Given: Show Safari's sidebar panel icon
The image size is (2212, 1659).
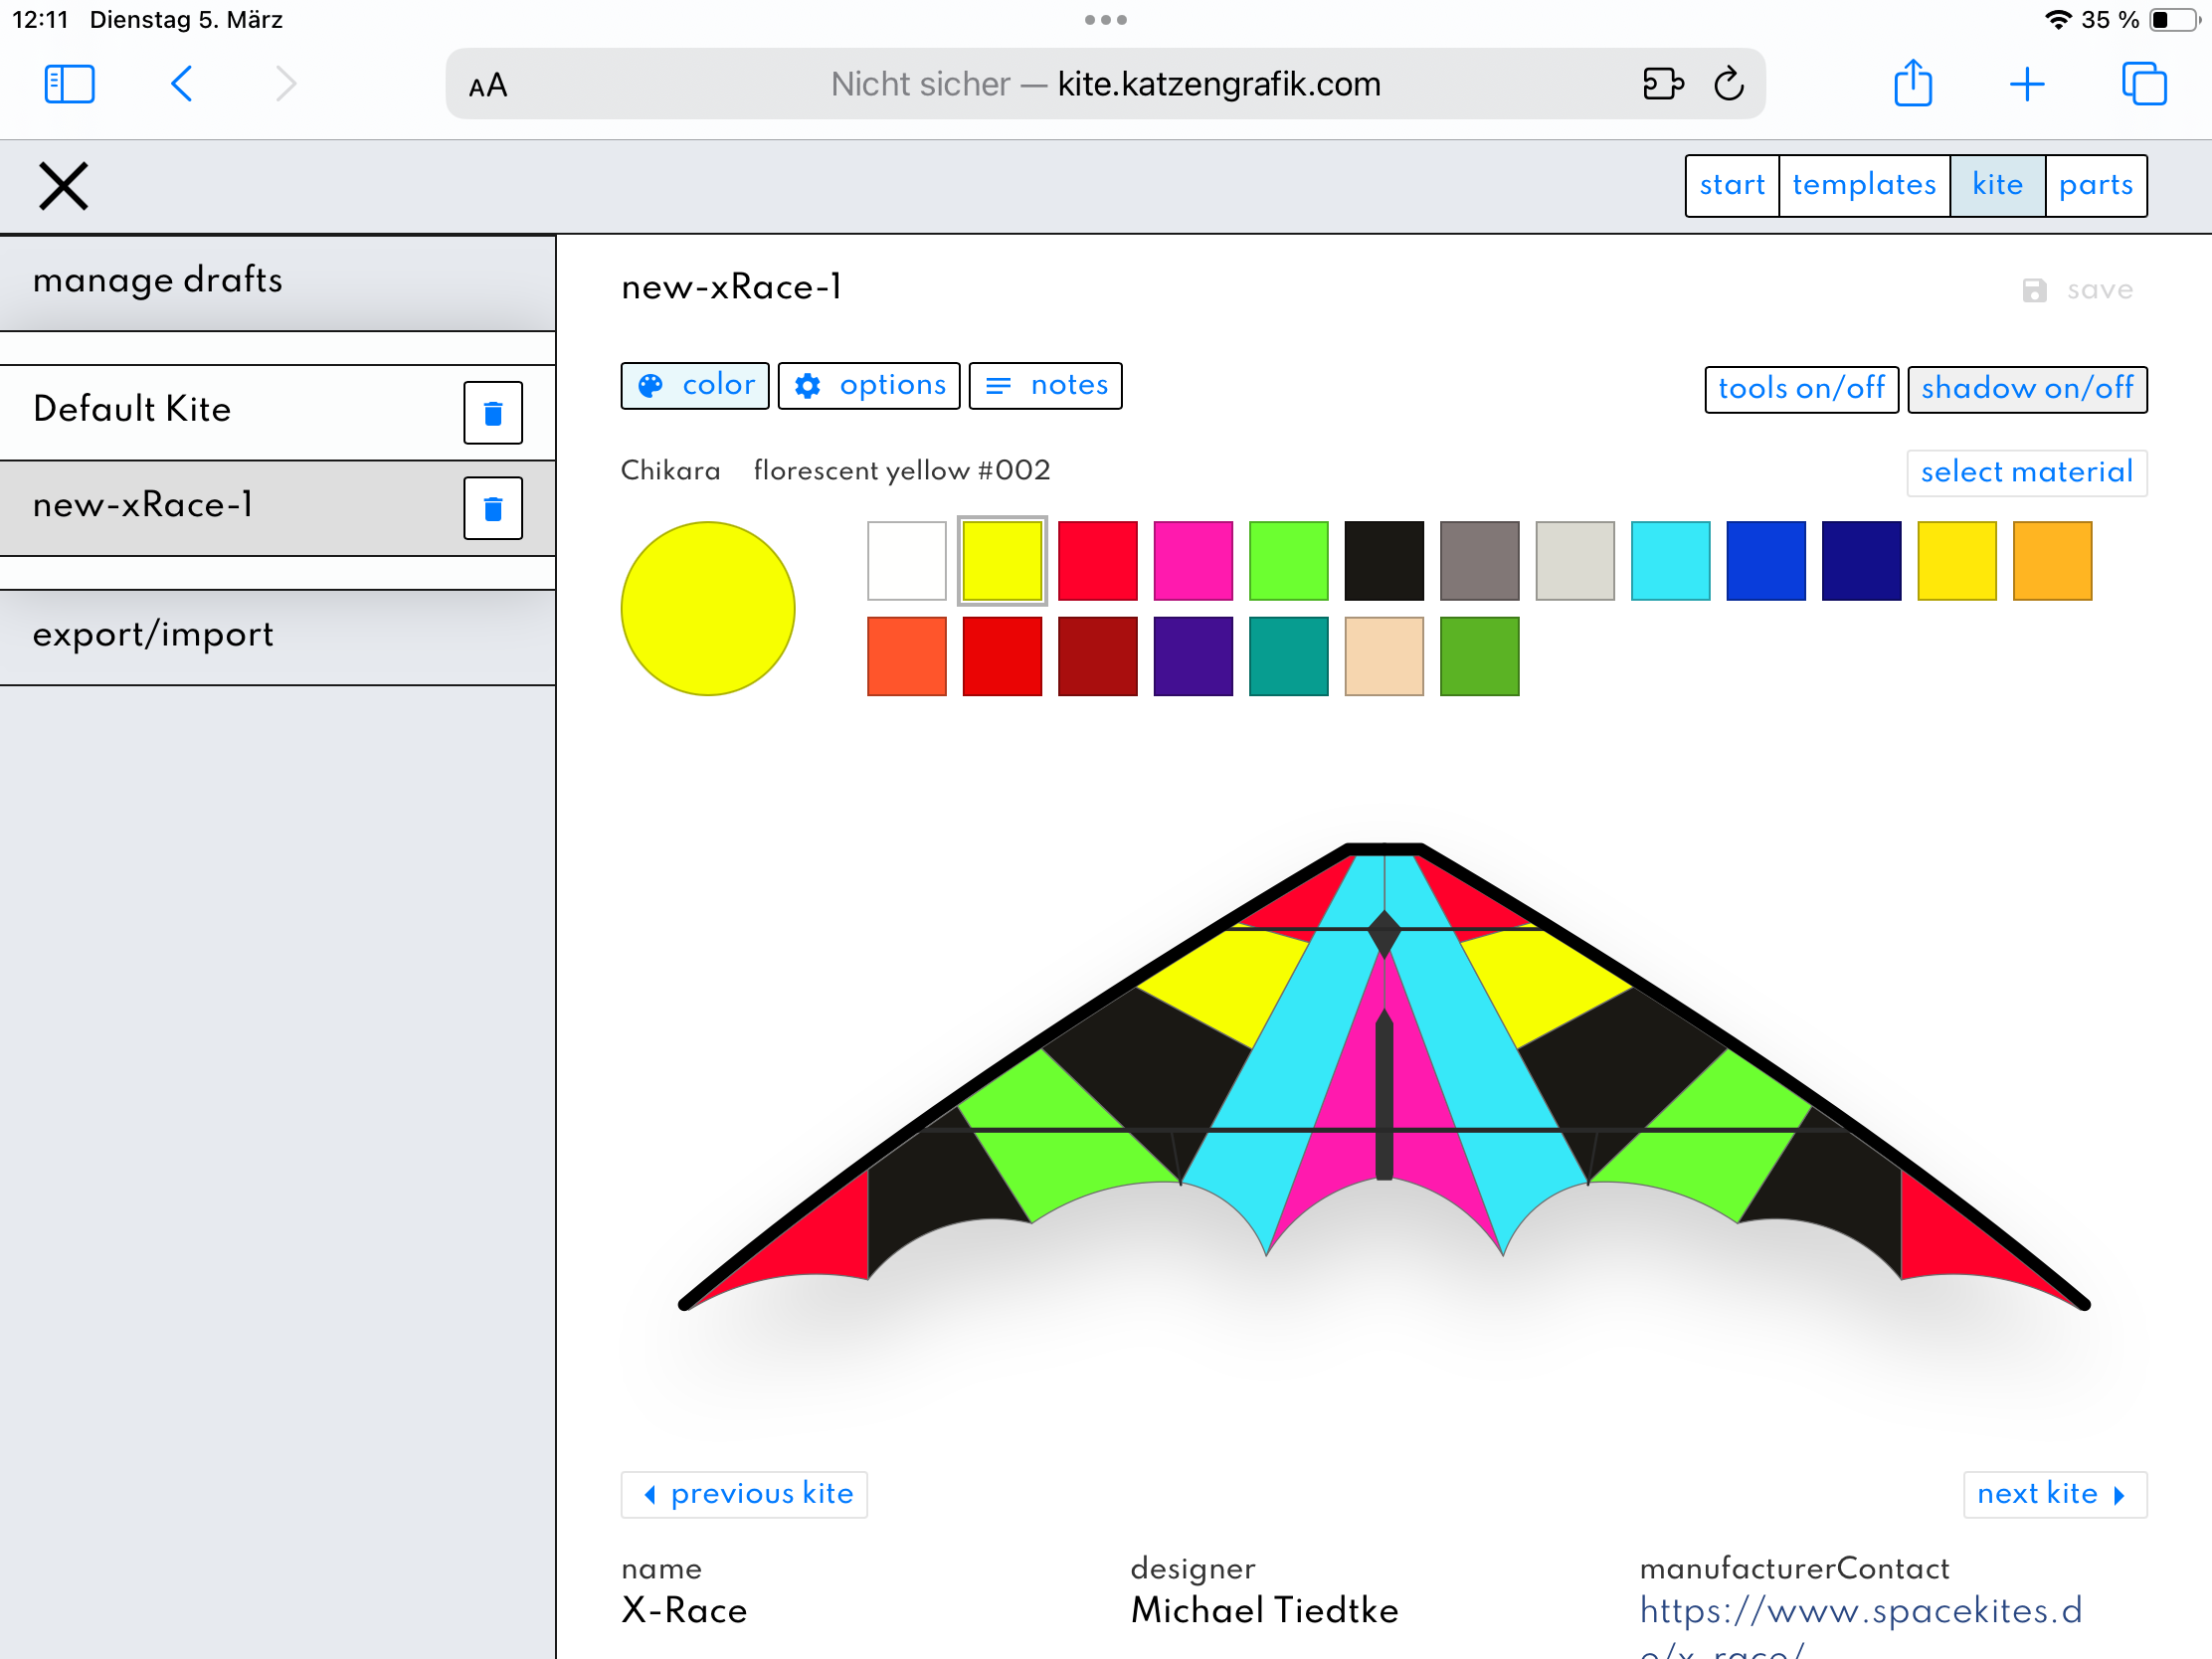Looking at the screenshot, I should [x=69, y=84].
